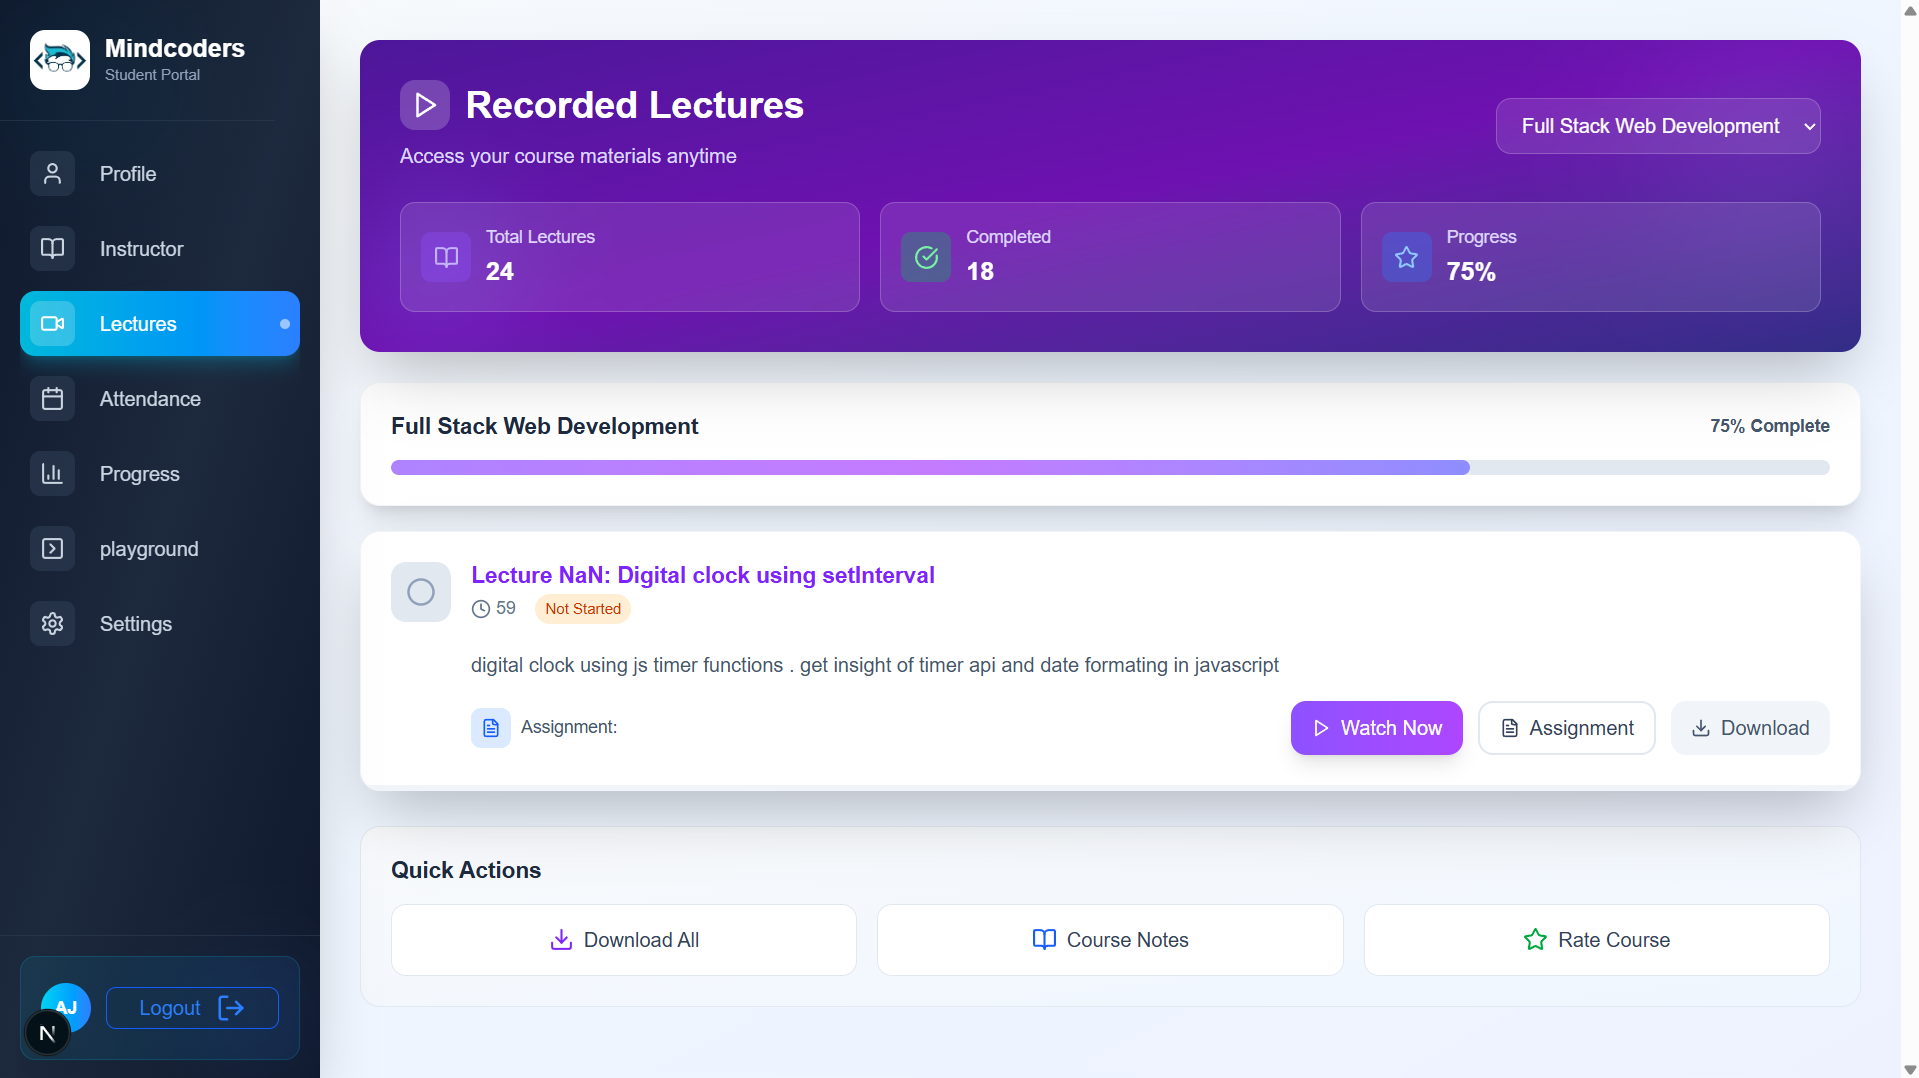Click the play icon beside Recorded Lectures heading
Viewport: 1919px width, 1078px height.
424,104
